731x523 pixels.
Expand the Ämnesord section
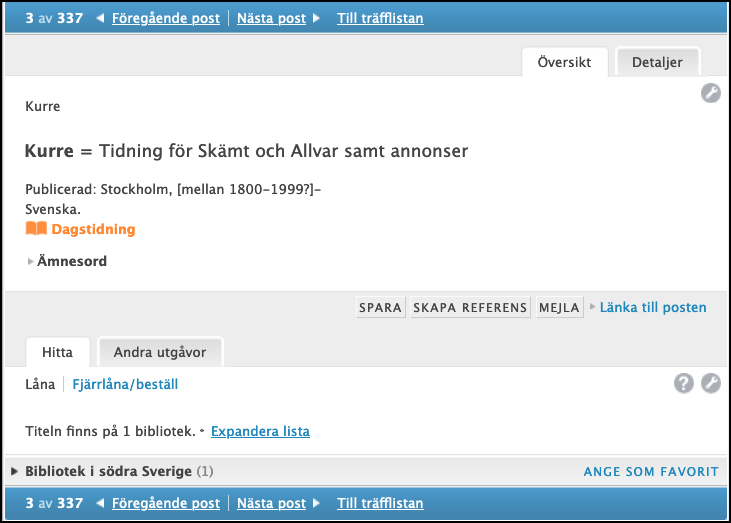[67, 261]
